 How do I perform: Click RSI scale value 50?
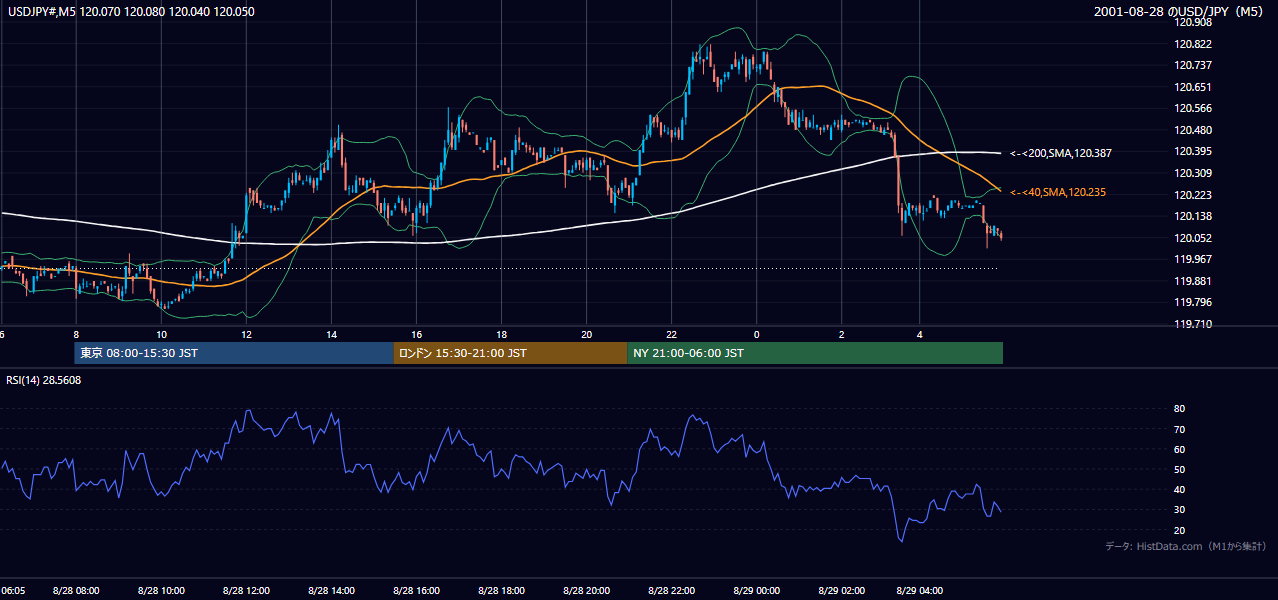coord(1180,469)
